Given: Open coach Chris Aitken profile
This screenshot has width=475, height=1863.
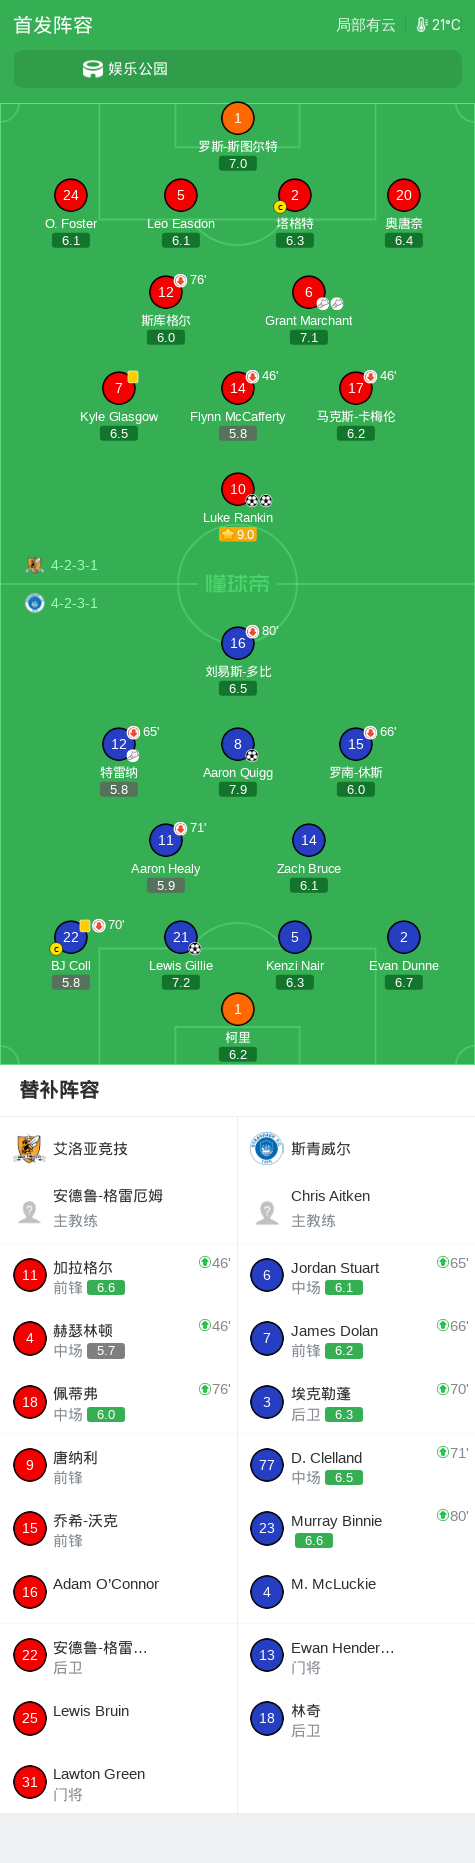Looking at the screenshot, I should [x=356, y=1207].
